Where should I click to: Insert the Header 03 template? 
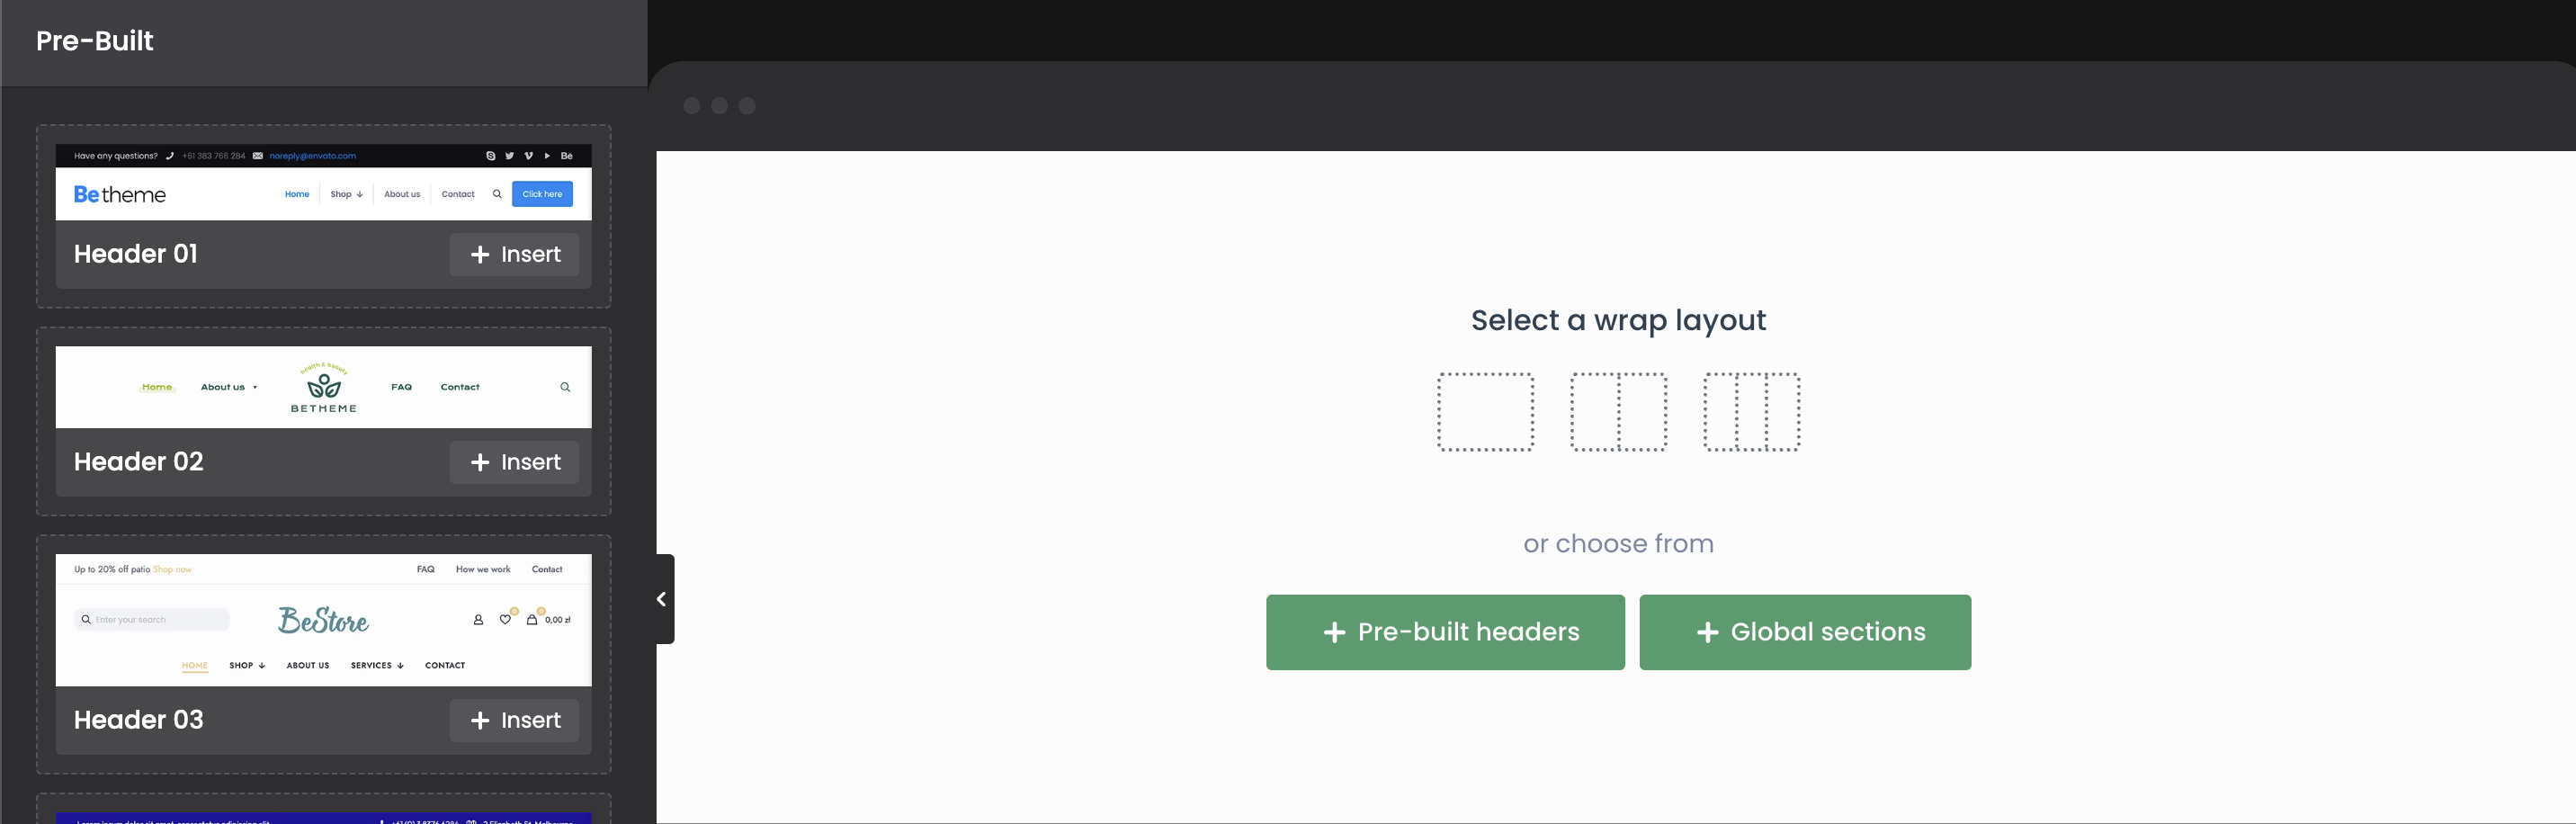(x=514, y=720)
